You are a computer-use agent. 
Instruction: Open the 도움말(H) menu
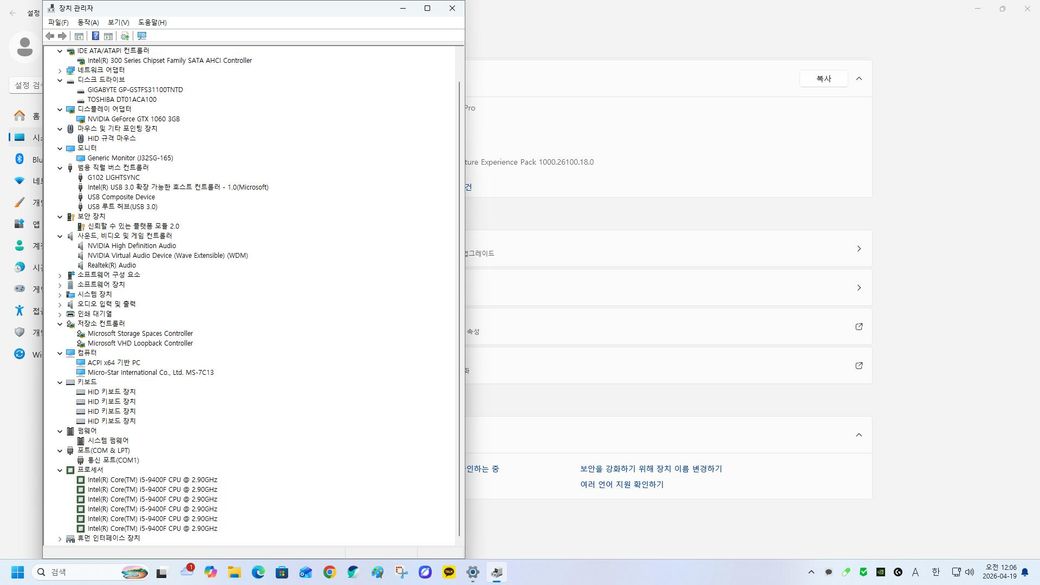coord(152,22)
